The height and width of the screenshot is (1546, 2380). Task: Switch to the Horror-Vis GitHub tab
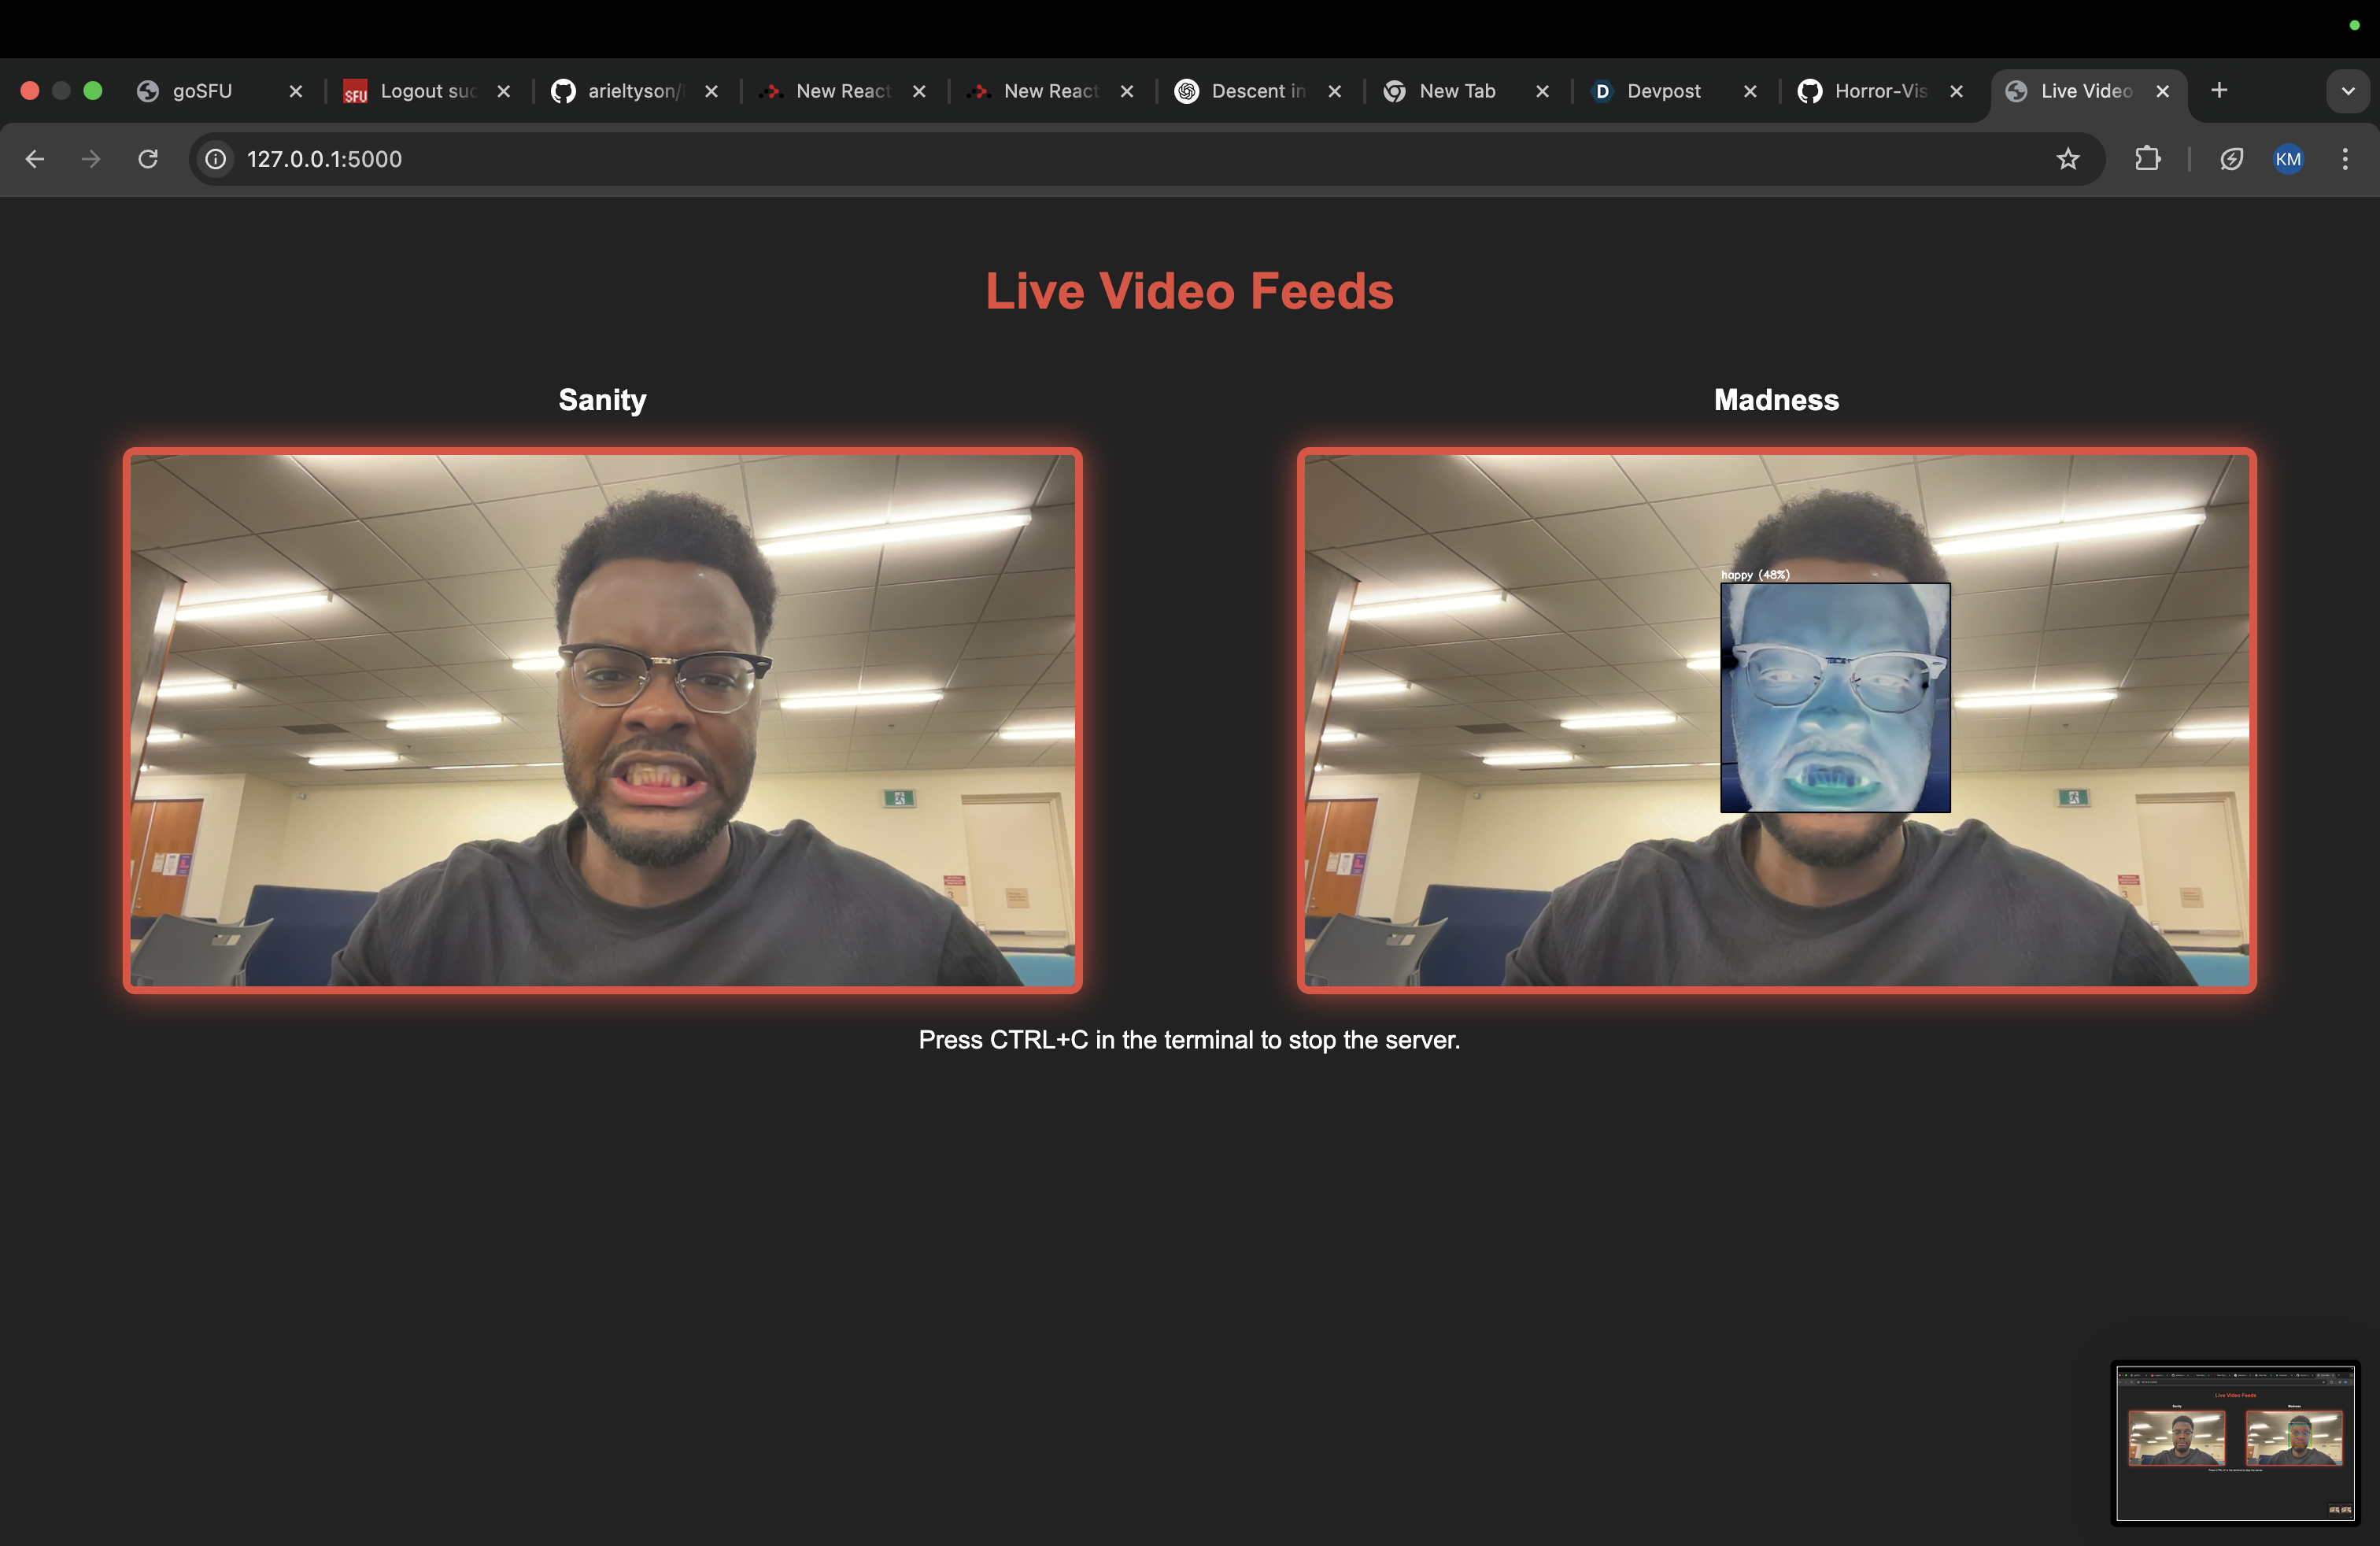tap(1879, 91)
